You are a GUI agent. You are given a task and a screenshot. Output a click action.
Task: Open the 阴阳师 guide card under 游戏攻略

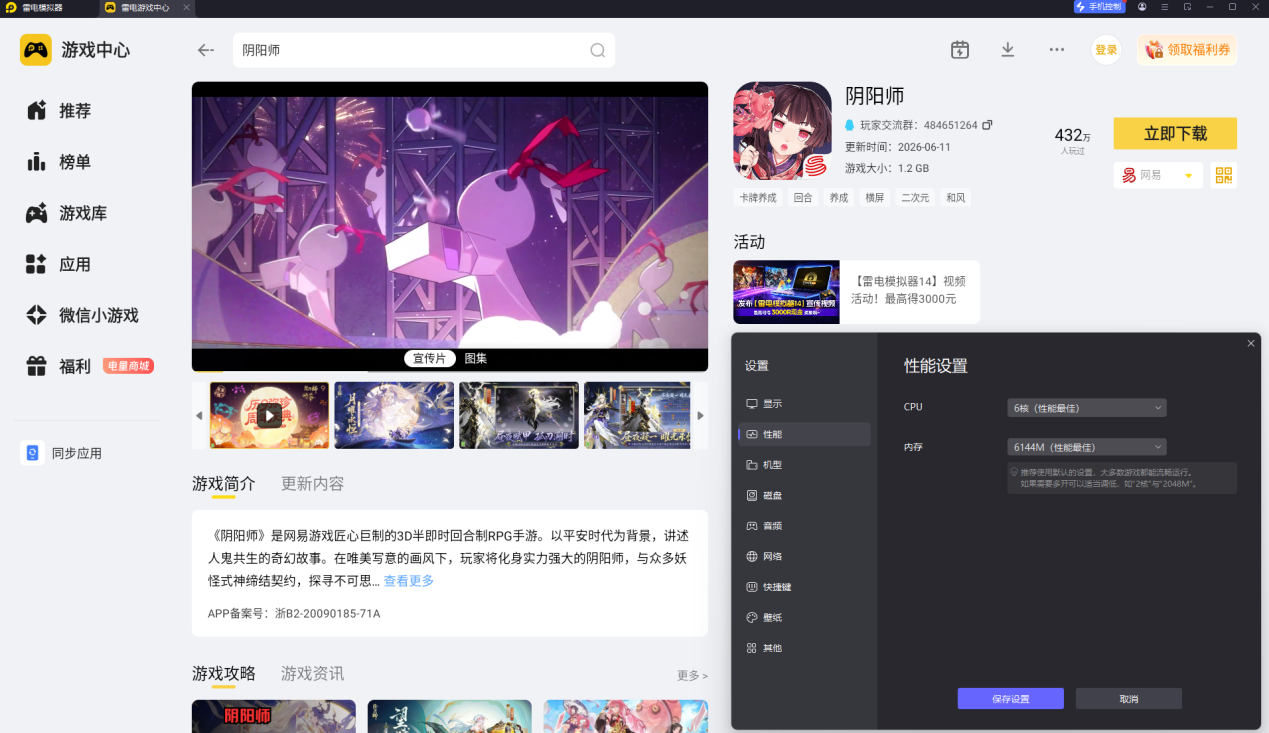(x=274, y=716)
